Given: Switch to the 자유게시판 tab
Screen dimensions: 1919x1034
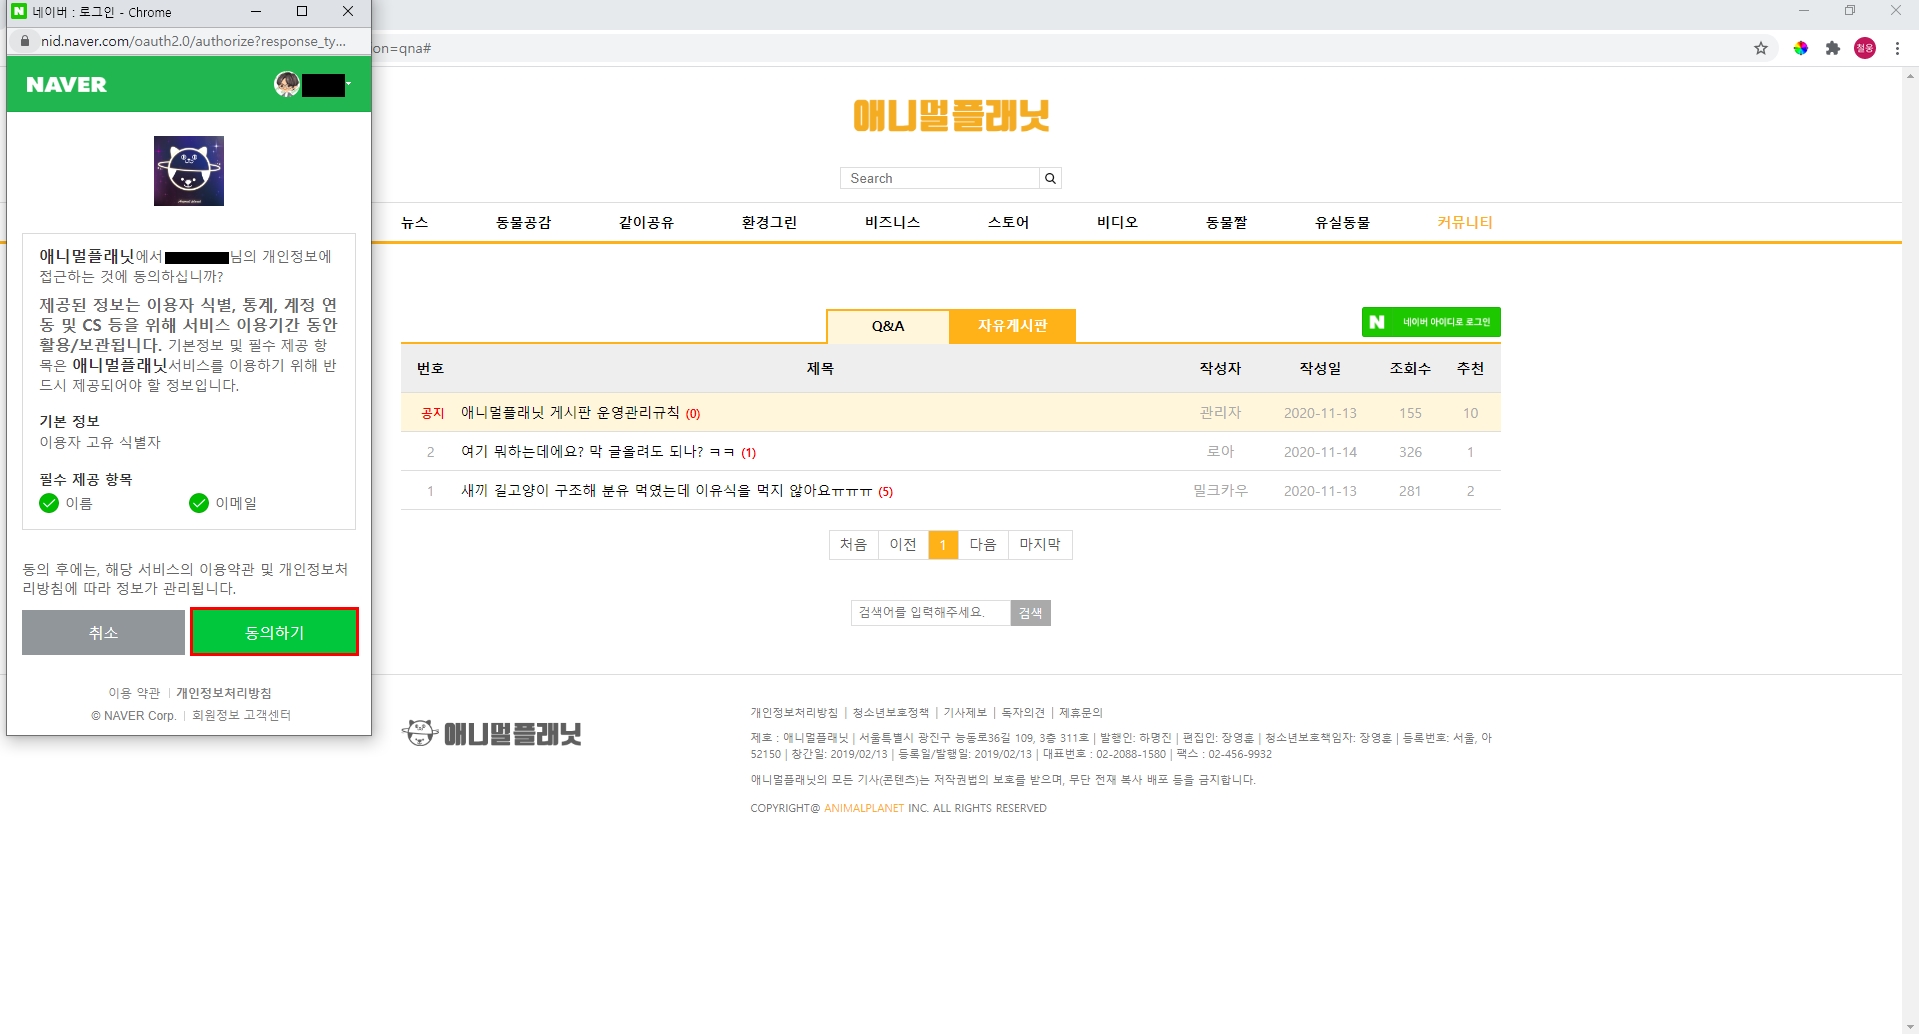Looking at the screenshot, I should [1012, 326].
